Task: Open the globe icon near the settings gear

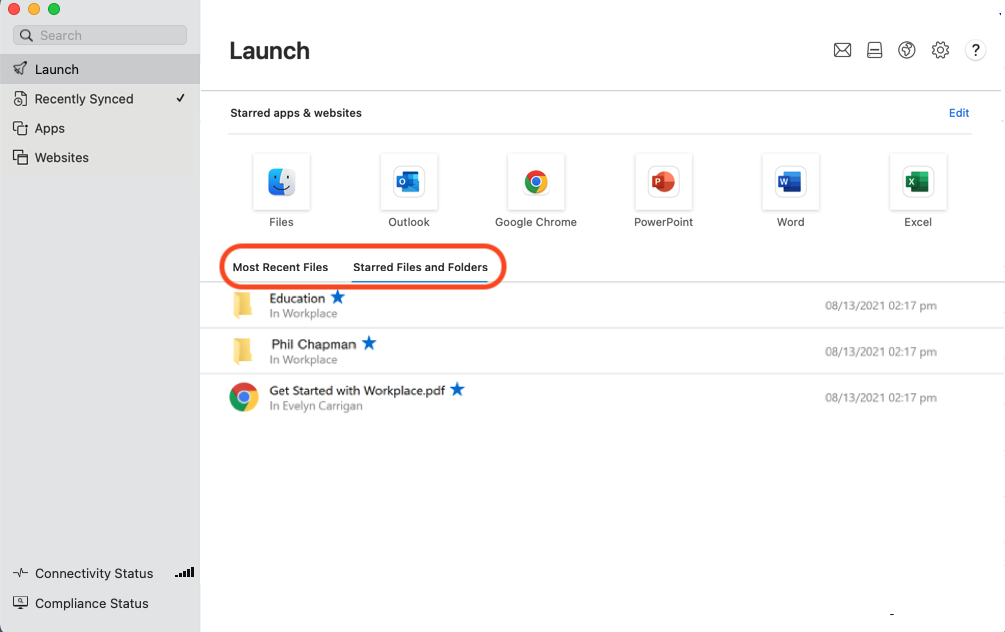Action: (x=907, y=50)
